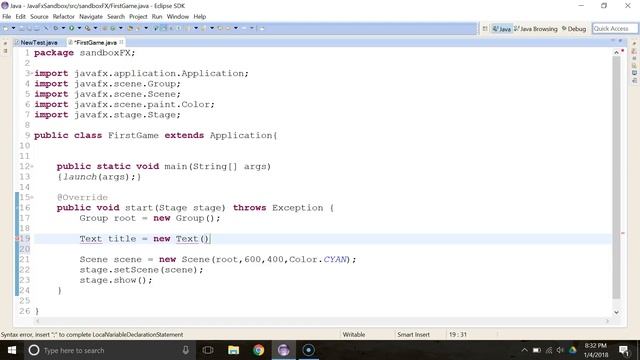
Task: Open the Back history dropdown arrow
Action: pos(236,28)
